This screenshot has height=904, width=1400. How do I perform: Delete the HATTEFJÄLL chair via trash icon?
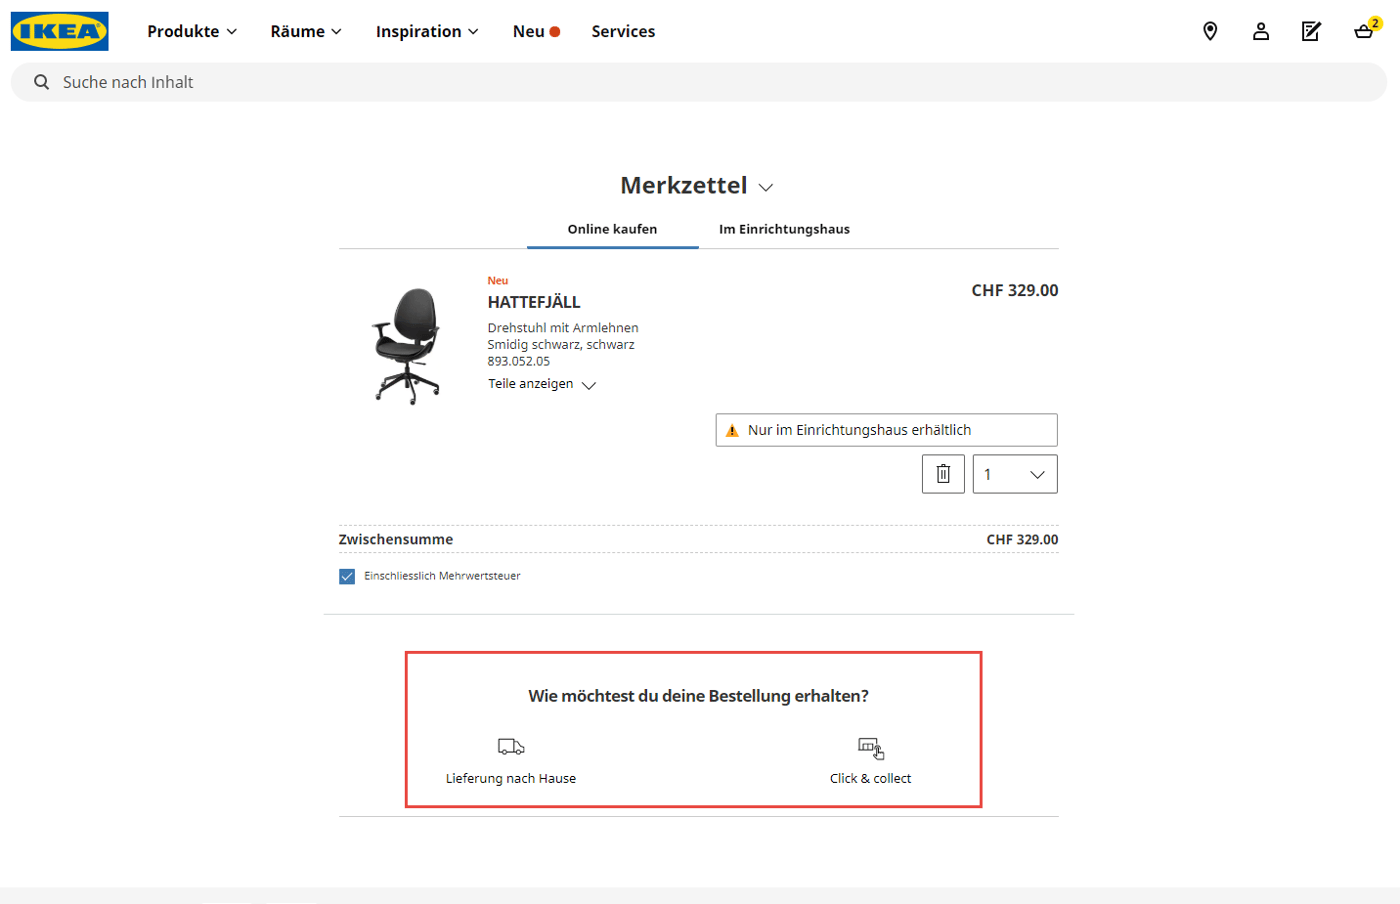pos(942,473)
